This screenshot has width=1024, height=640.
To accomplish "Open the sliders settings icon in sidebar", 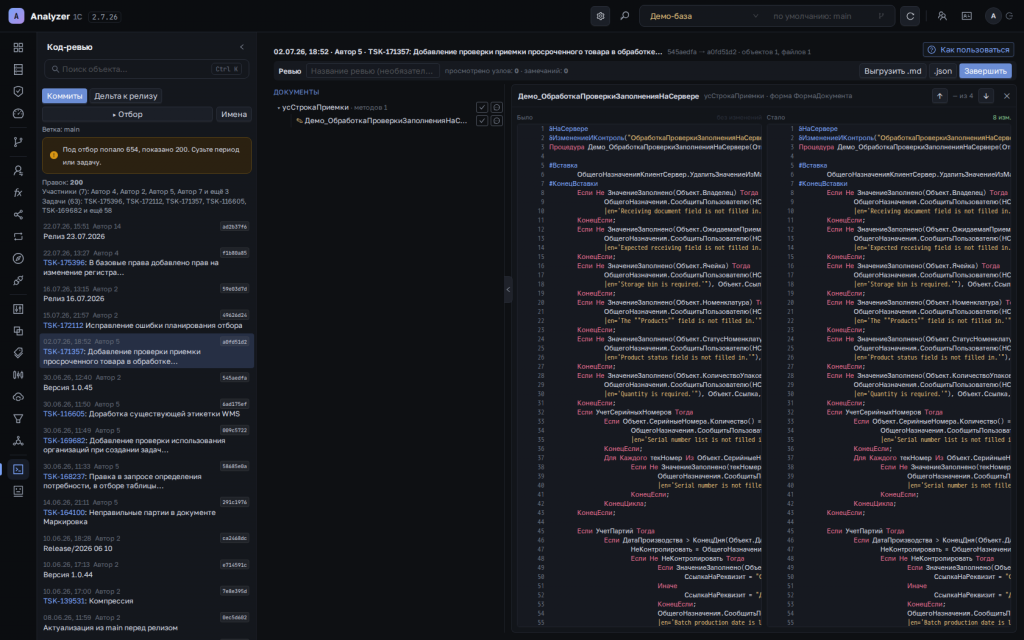I will pos(18,309).
